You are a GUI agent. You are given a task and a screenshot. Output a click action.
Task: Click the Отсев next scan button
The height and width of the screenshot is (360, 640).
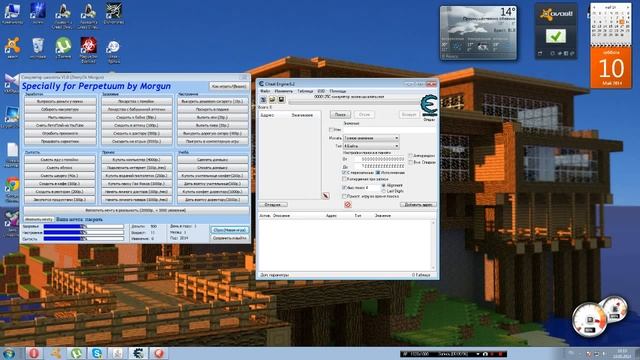tap(364, 115)
